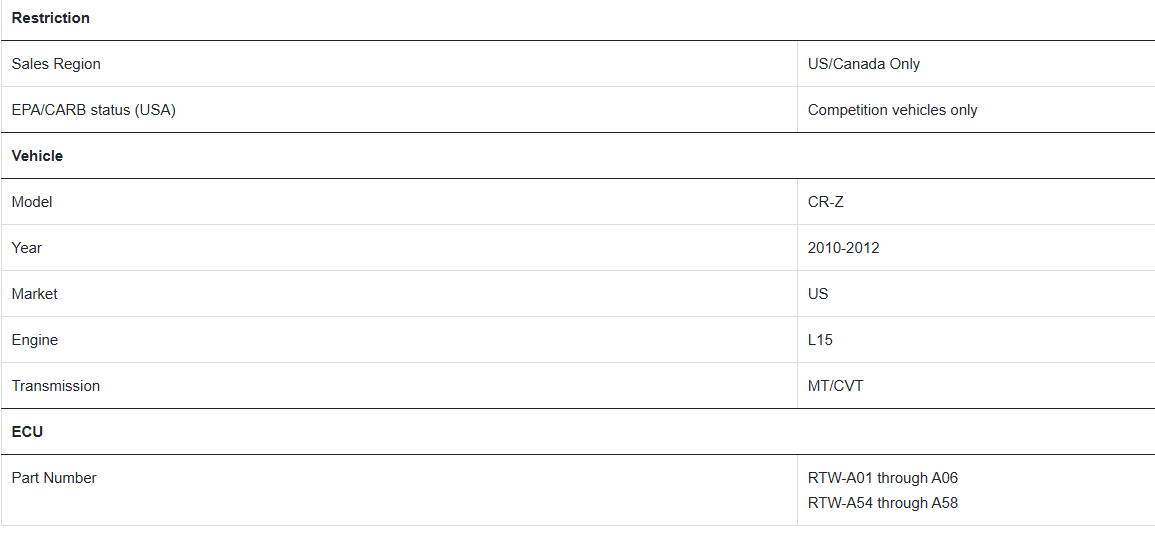Image resolution: width=1155 pixels, height=542 pixels.
Task: Select the CR-Z model value
Action: 826,202
